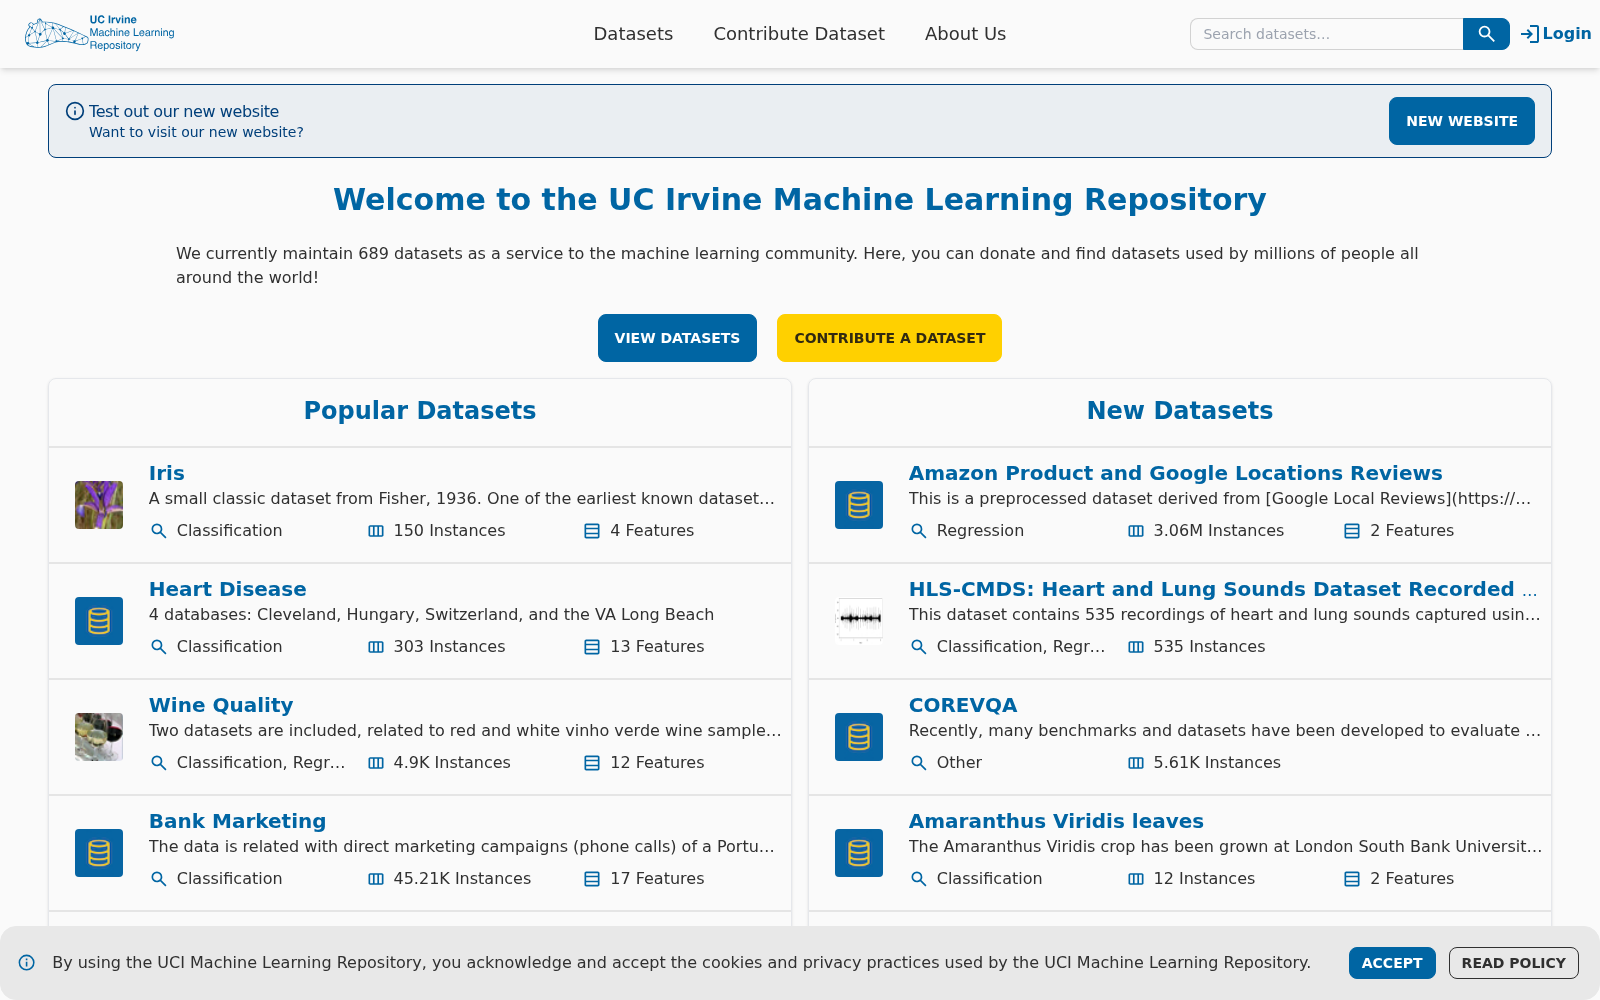Click the Login arrow icon
Screen dimensions: 1600x1000
click(x=1530, y=34)
